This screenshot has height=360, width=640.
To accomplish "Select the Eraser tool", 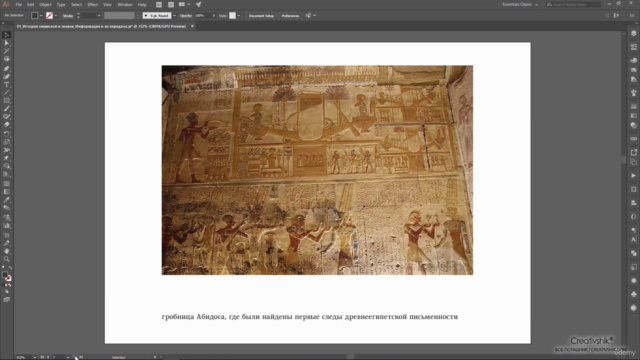I will point(7,124).
